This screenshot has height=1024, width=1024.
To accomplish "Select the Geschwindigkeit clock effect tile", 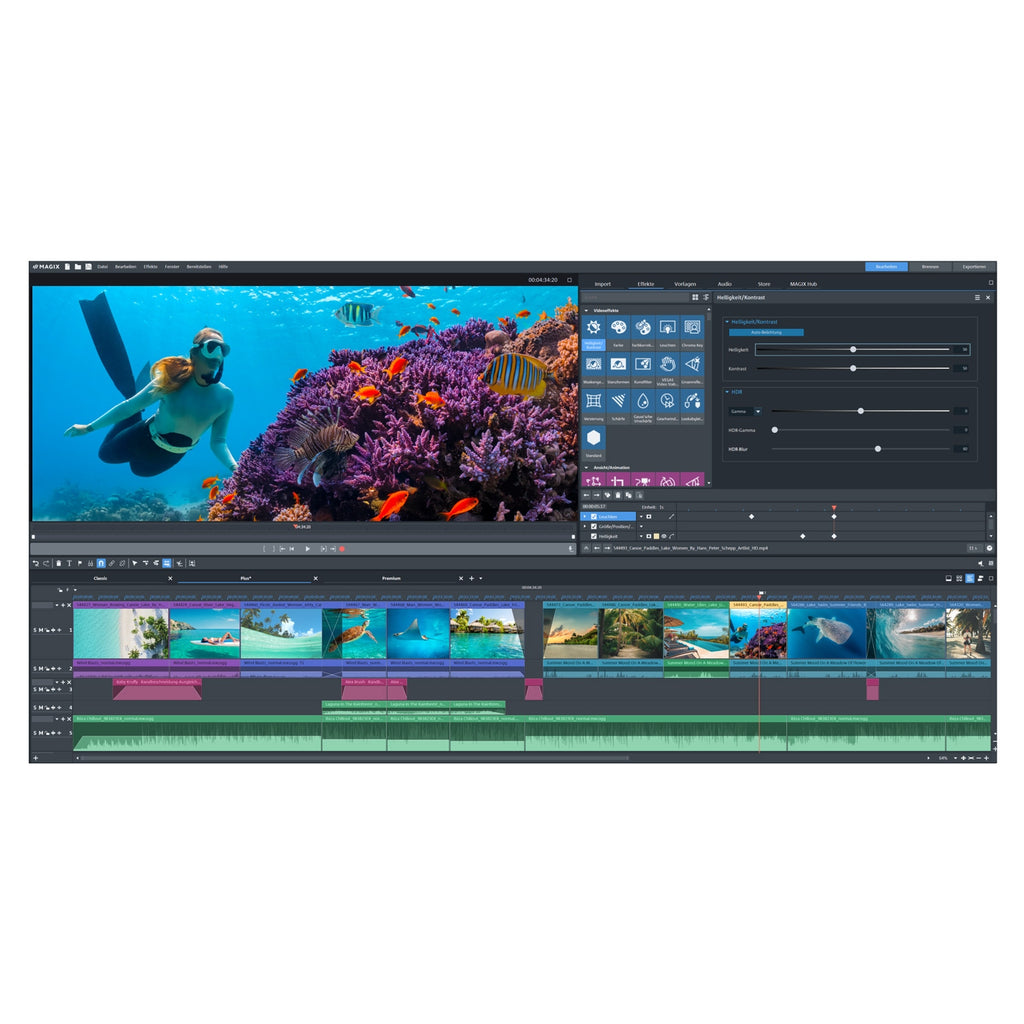I will coord(667,406).
